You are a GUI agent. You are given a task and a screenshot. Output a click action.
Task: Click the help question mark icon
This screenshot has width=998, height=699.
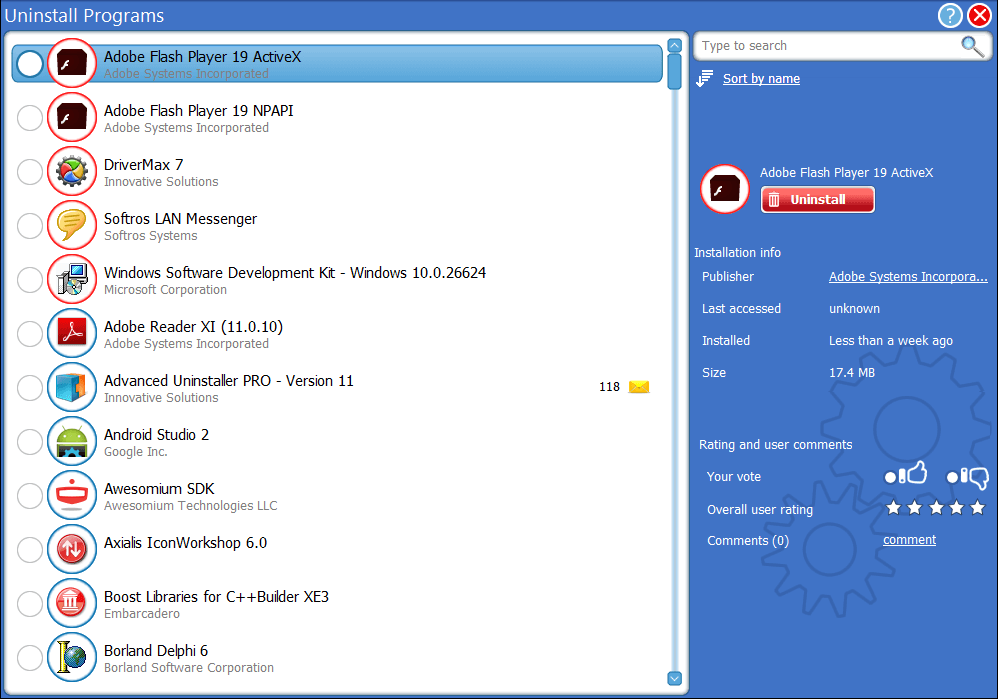949,16
